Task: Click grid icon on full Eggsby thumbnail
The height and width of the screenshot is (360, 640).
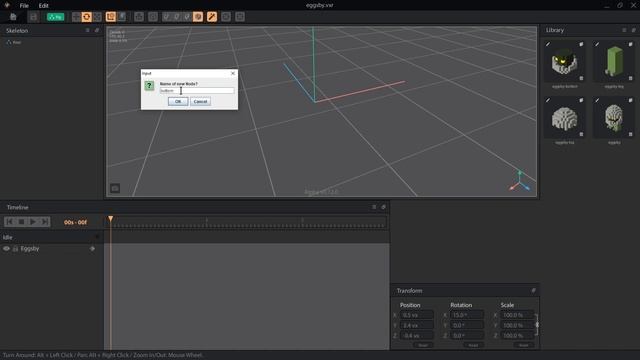Action: [x=631, y=134]
